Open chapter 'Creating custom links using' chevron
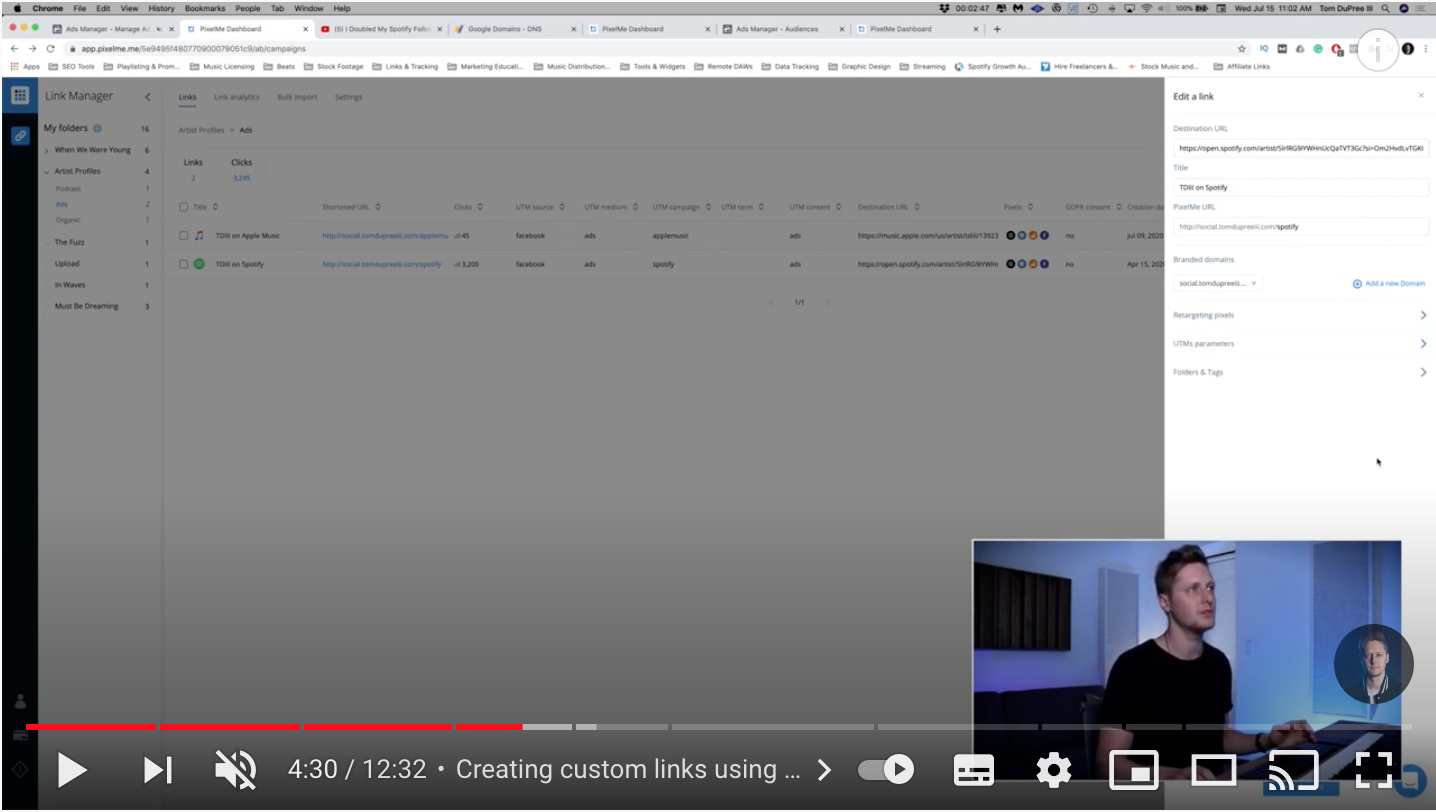The height and width of the screenshot is (812, 1436). (824, 770)
